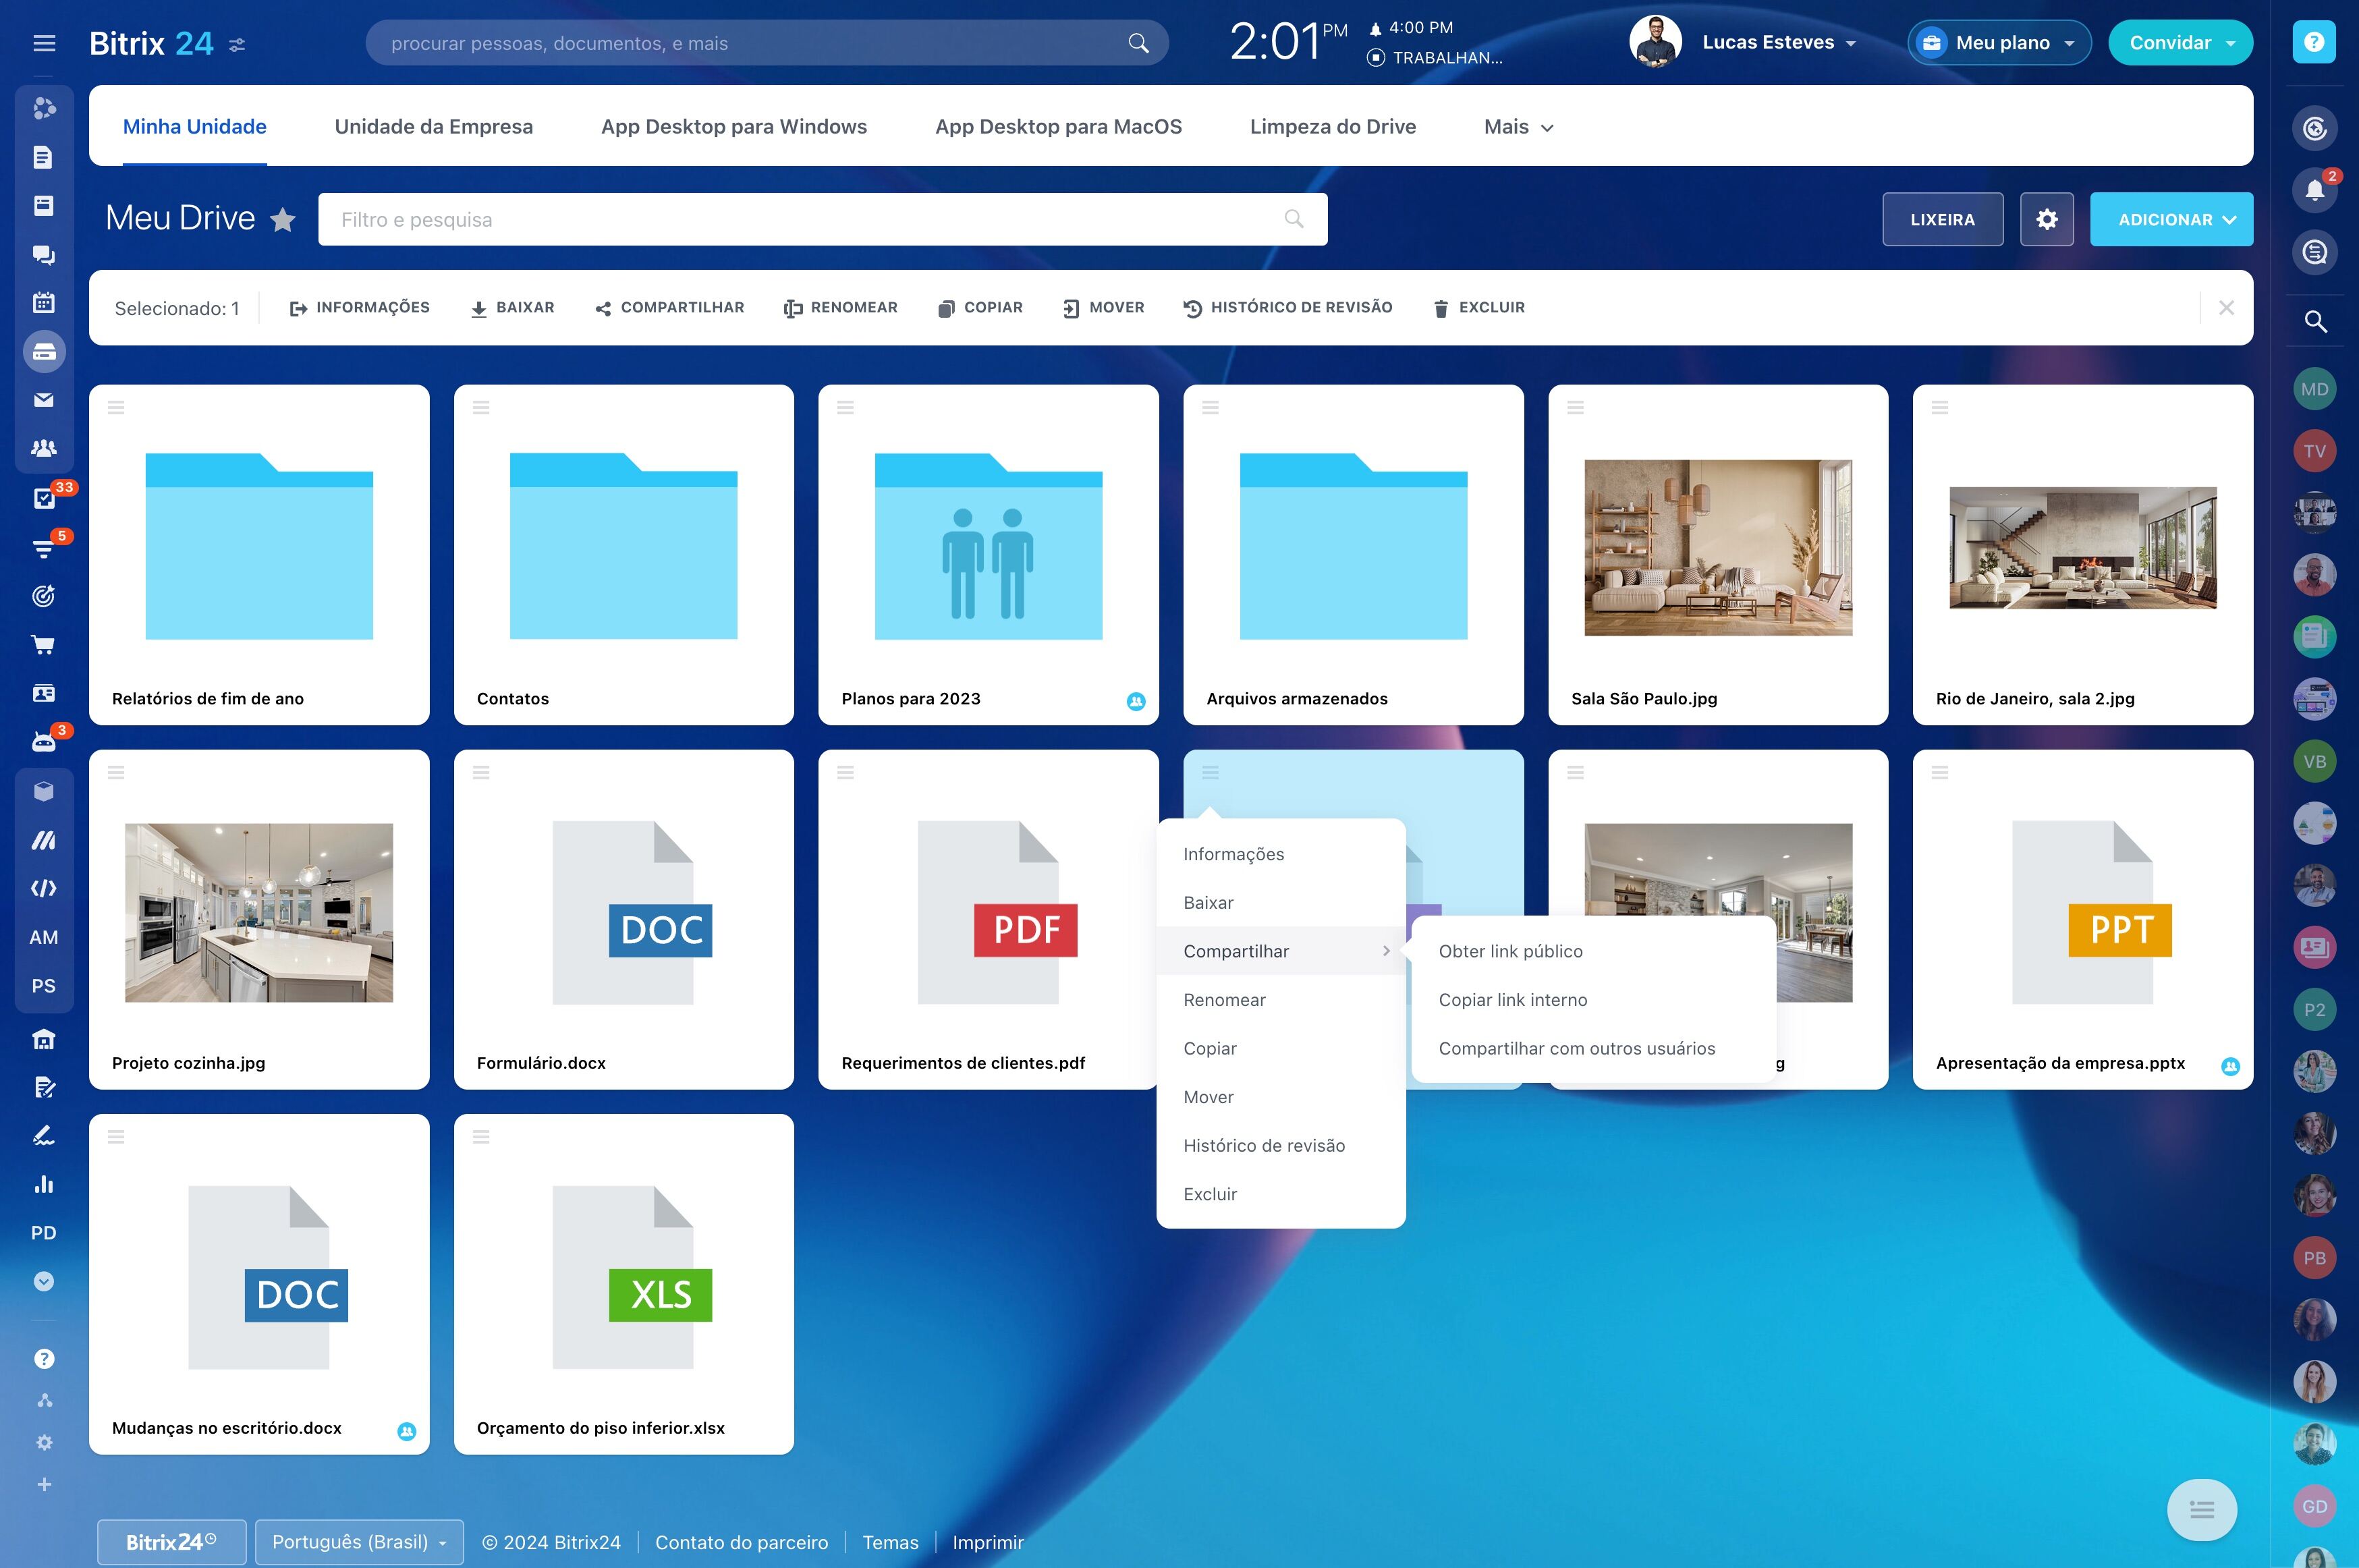2359x1568 pixels.
Task: Open the Sala São Paulo.jpg thumbnail
Action: click(1717, 547)
